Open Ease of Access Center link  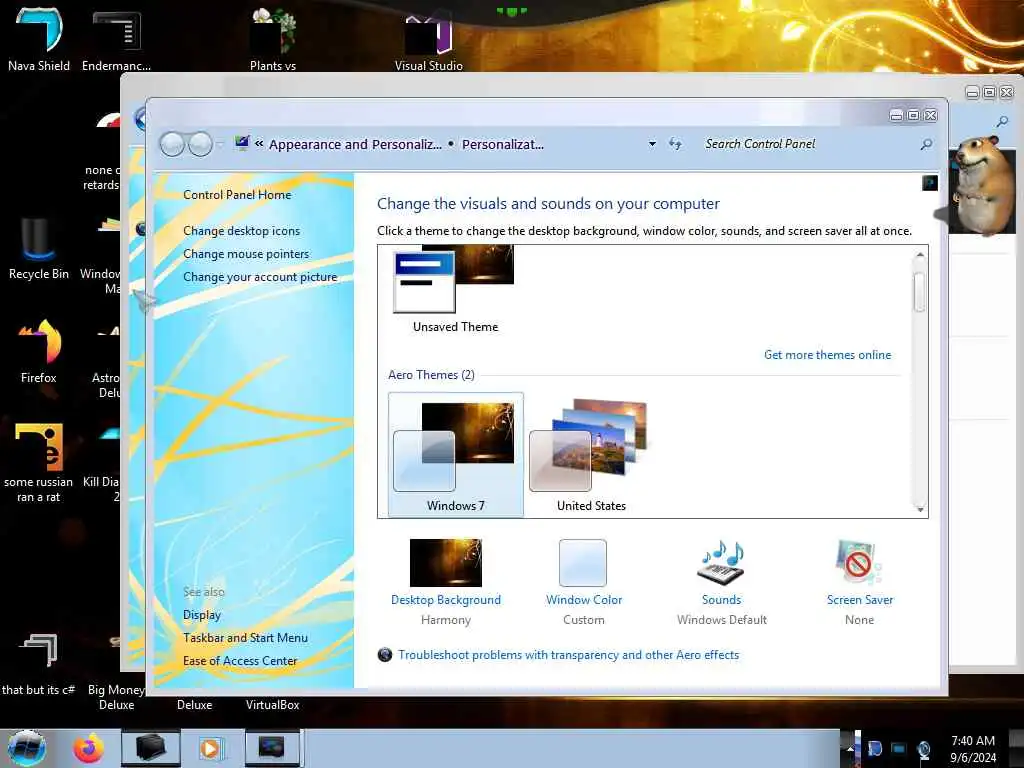click(x=240, y=660)
